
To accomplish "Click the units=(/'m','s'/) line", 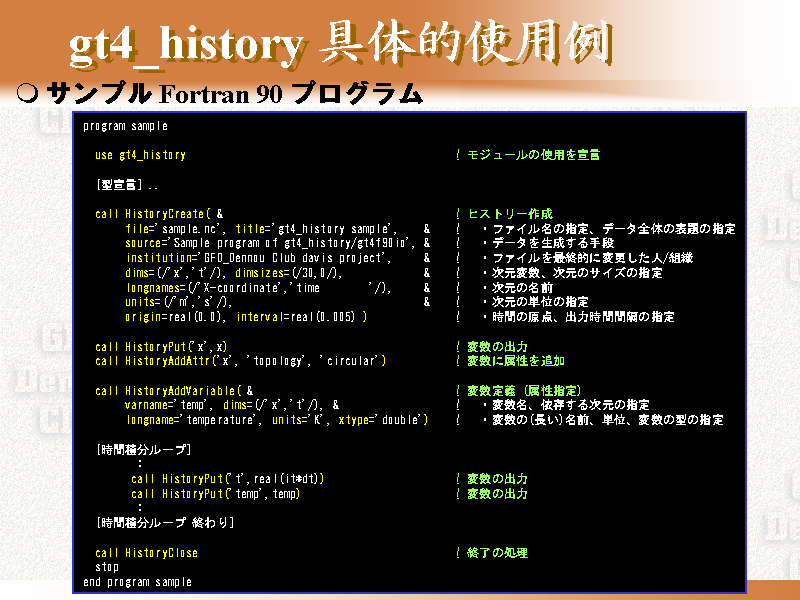I will 278,302.
